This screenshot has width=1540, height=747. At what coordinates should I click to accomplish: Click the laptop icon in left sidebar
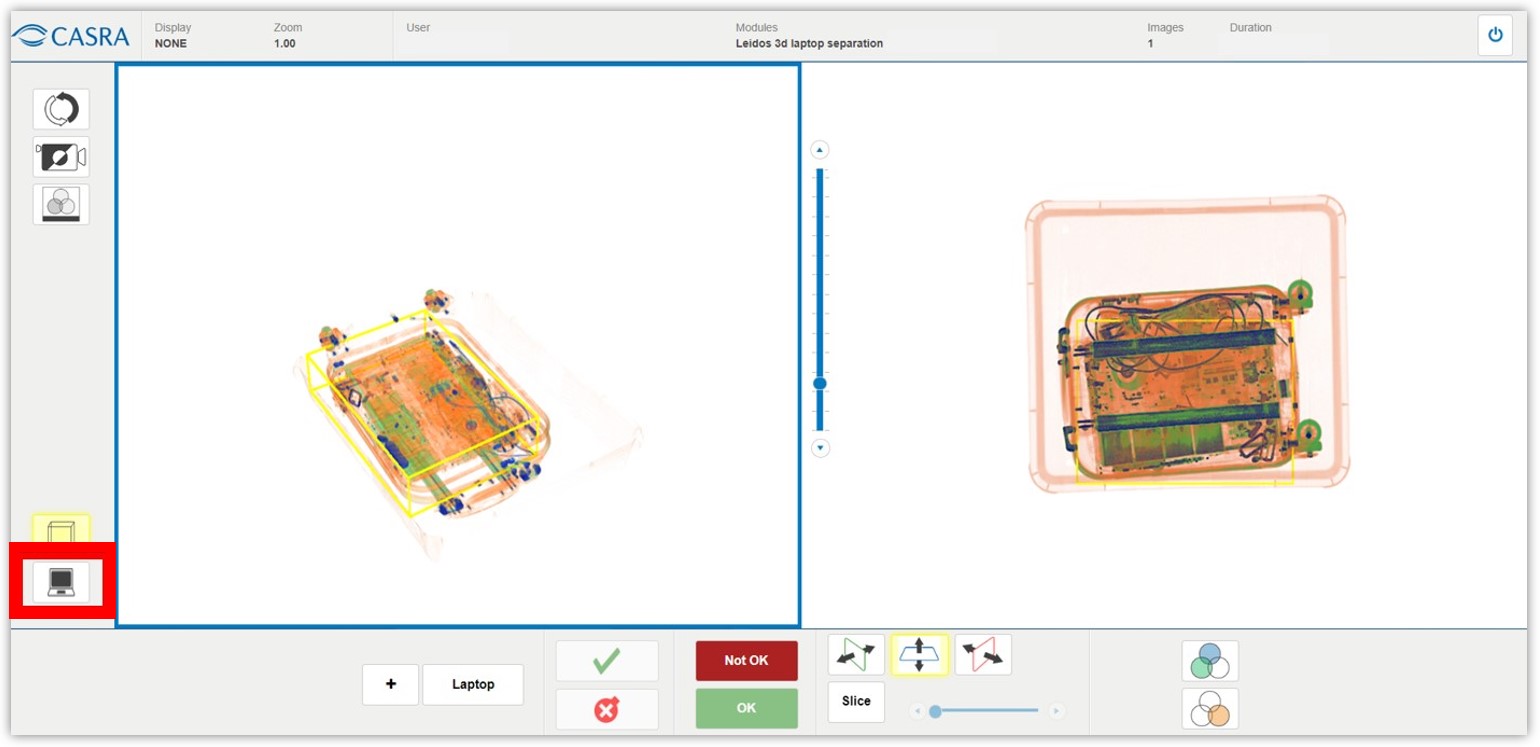coord(61,582)
